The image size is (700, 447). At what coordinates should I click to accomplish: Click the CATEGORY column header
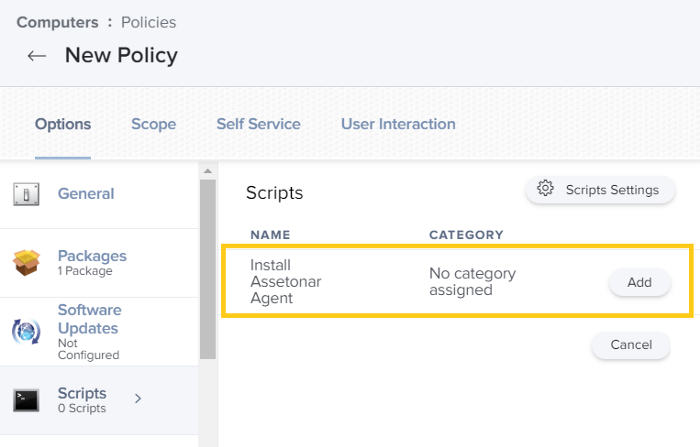click(465, 235)
